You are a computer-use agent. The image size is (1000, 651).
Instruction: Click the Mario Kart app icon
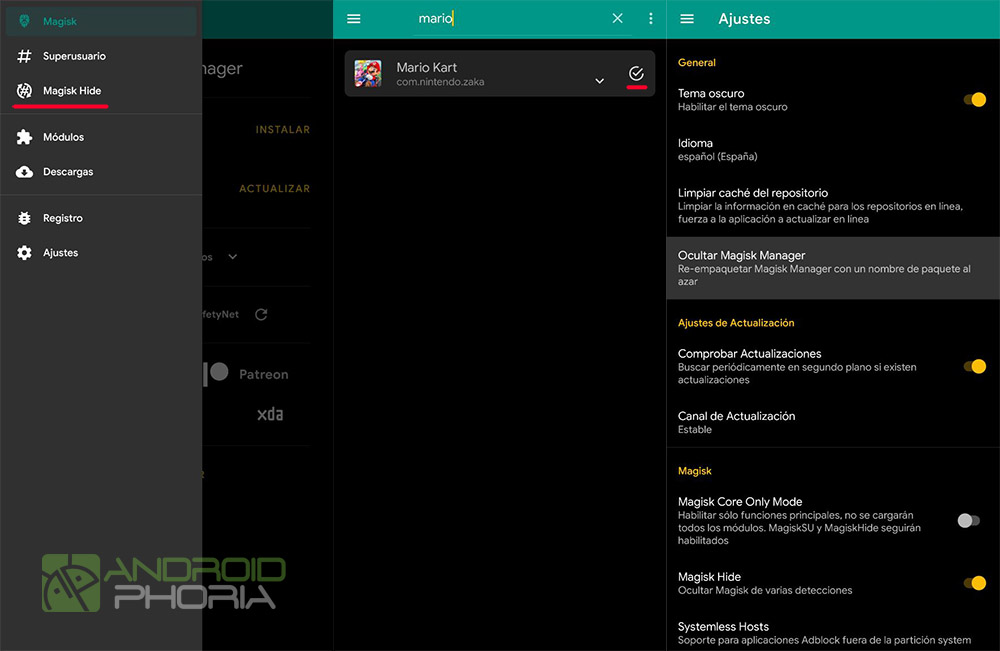click(368, 73)
